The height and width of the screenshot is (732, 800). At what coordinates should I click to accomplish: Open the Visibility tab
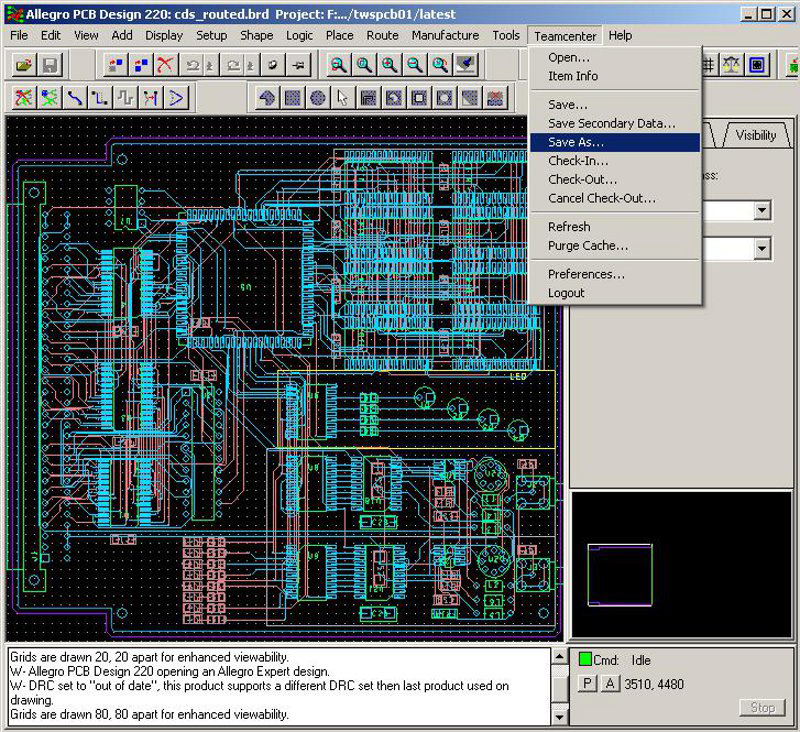[756, 135]
